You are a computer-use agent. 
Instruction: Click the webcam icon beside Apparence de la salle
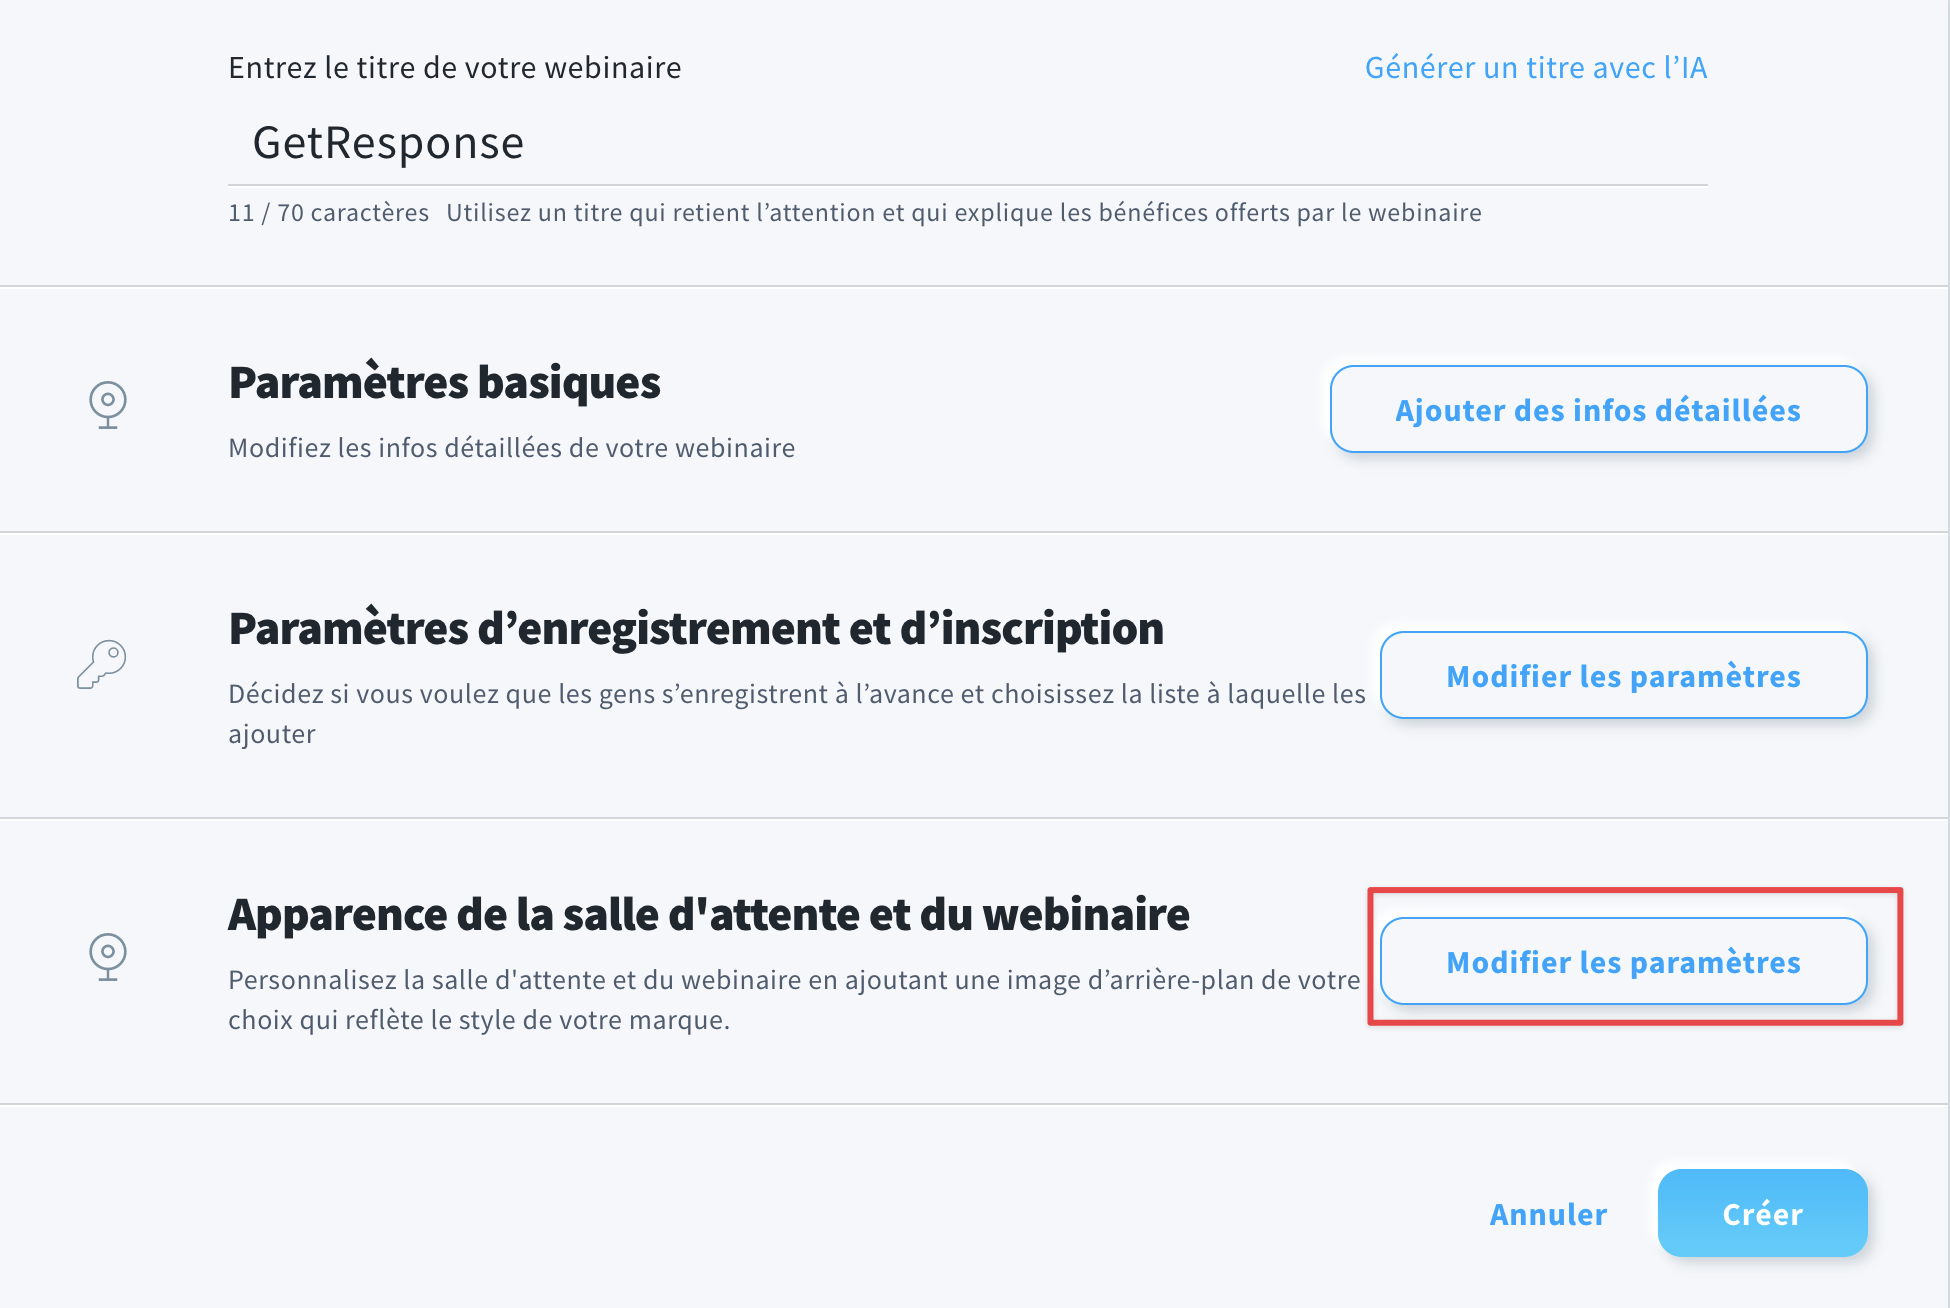pyautogui.click(x=107, y=957)
